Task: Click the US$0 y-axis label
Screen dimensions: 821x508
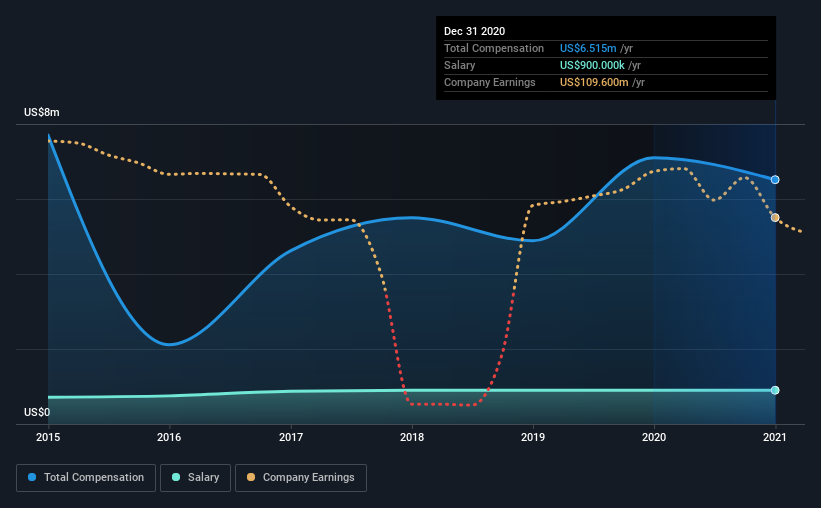Action: pyautogui.click(x=37, y=412)
